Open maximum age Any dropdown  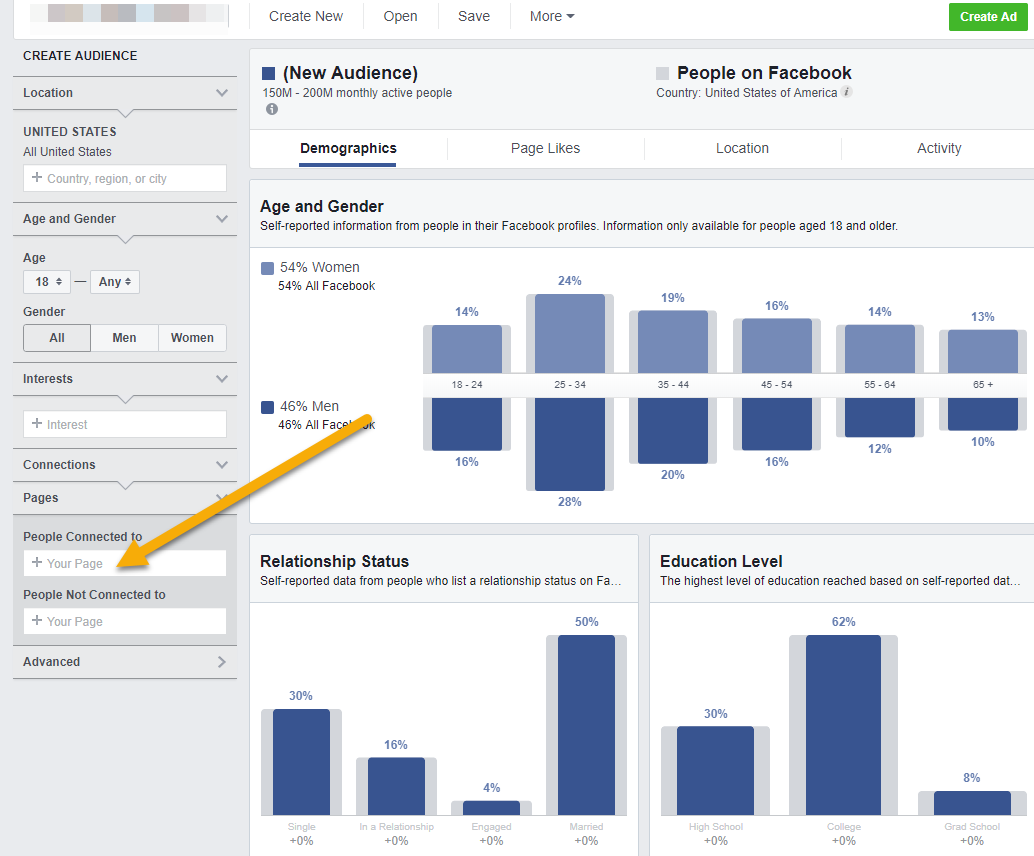tap(115, 282)
